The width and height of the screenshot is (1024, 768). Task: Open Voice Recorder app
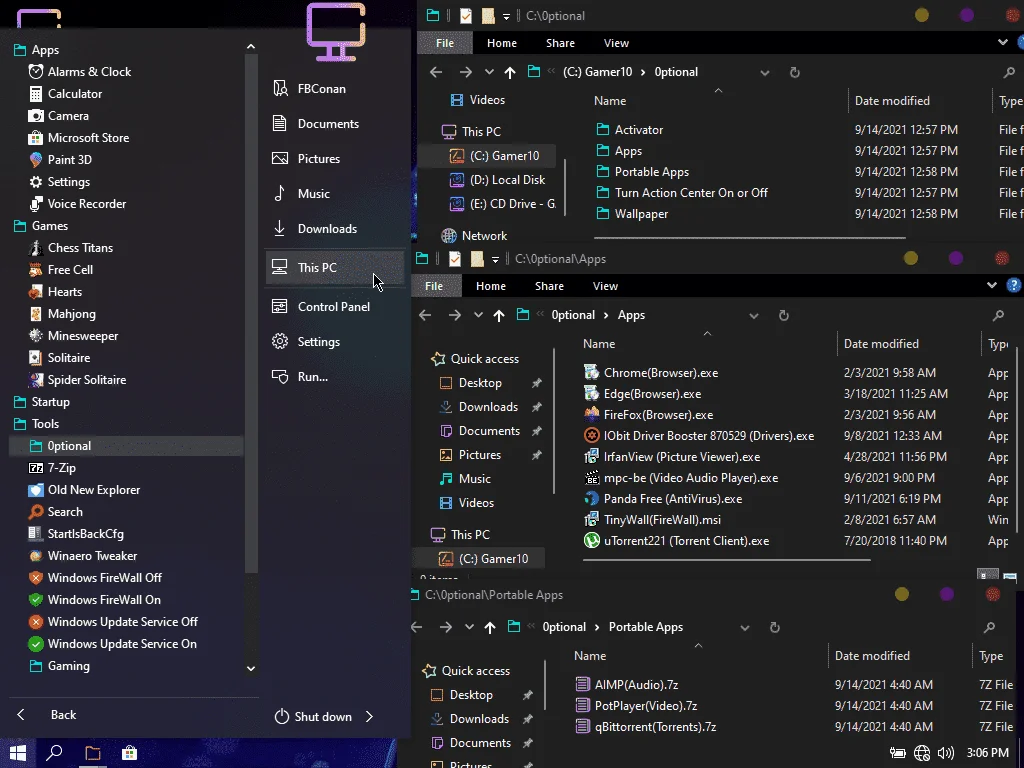pyautogui.click(x=86, y=204)
